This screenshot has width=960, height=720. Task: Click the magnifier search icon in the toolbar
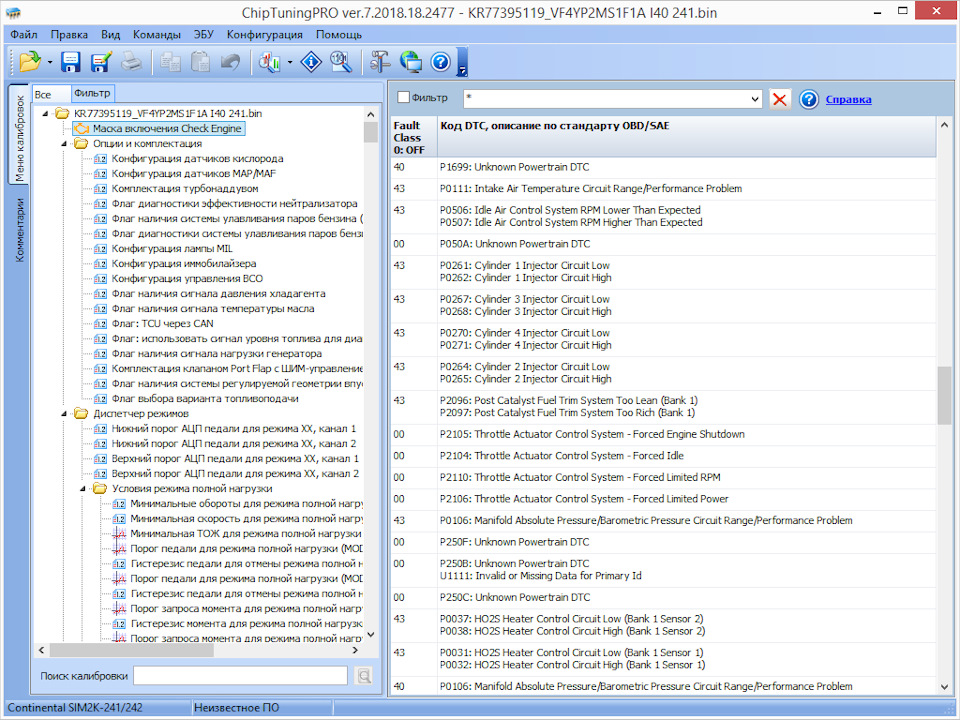(x=340, y=63)
